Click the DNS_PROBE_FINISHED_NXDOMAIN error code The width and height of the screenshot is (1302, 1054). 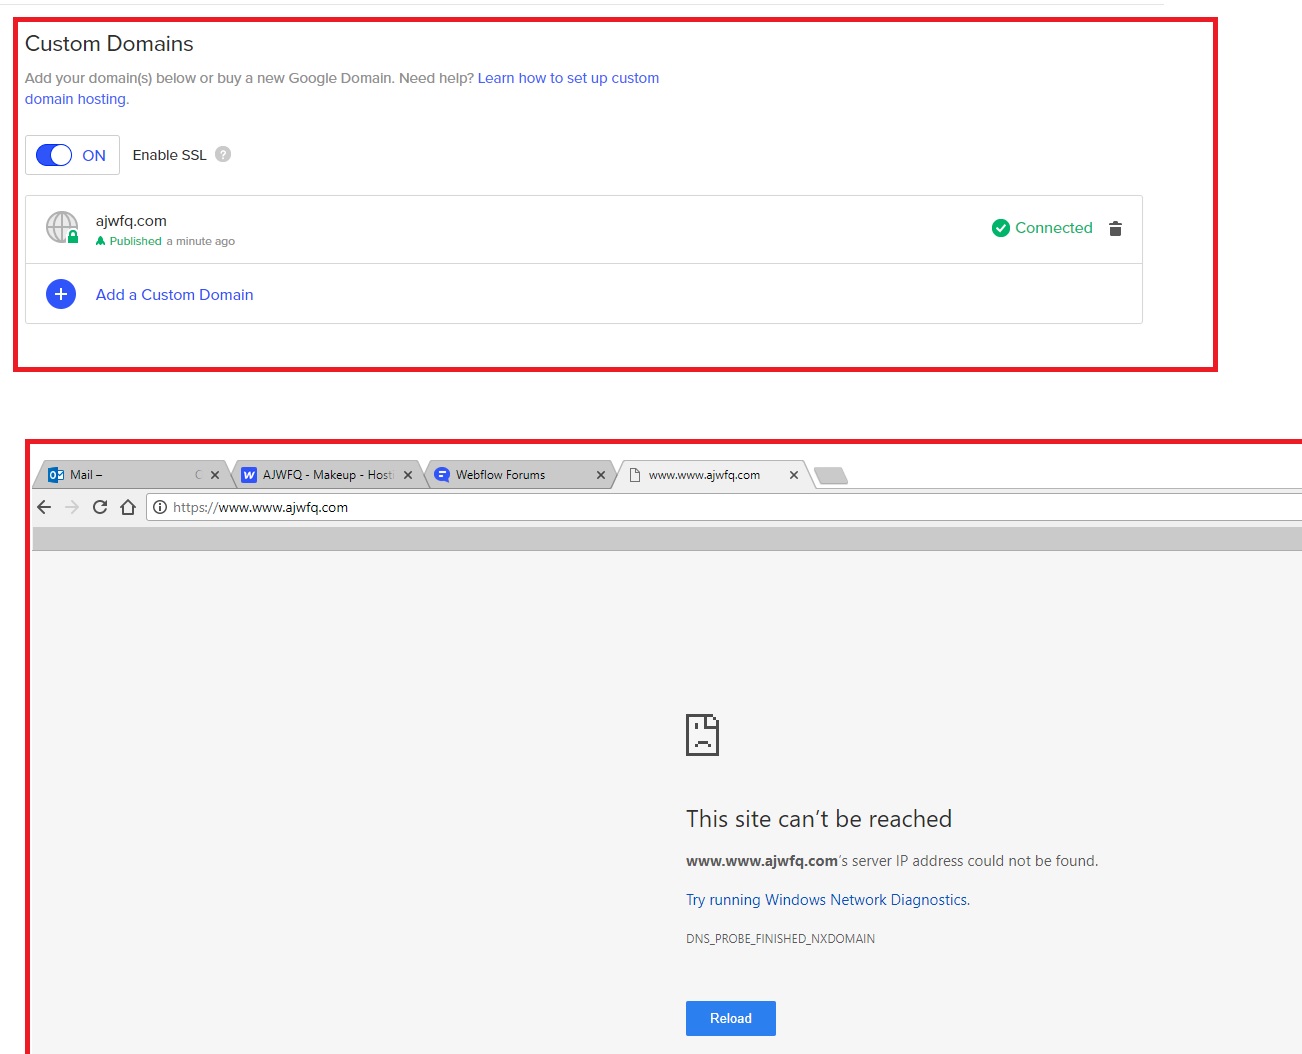pyautogui.click(x=780, y=939)
